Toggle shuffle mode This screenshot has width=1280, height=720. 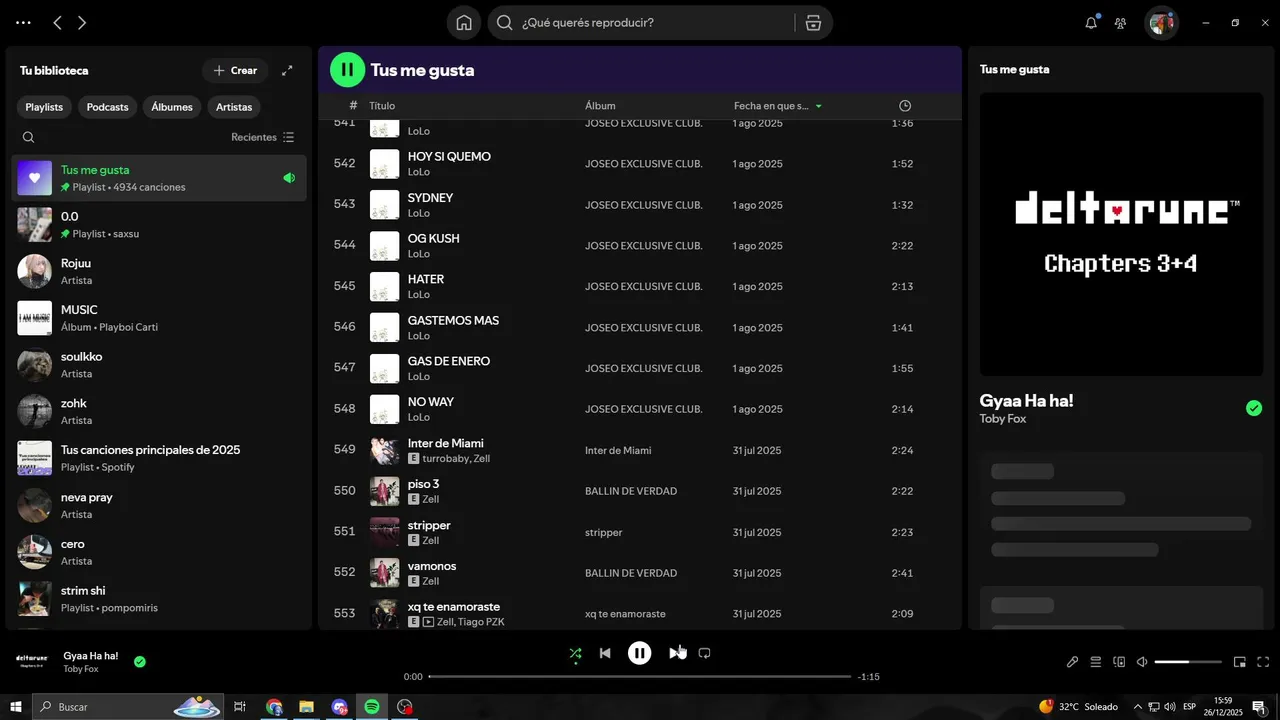(575, 653)
